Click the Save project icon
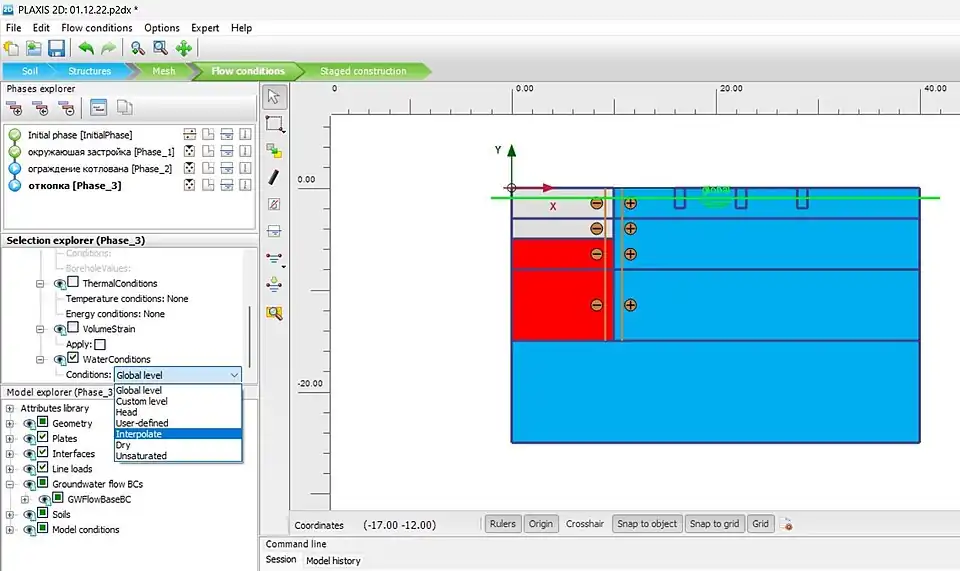Screen dimensions: 960x571 click(57, 48)
